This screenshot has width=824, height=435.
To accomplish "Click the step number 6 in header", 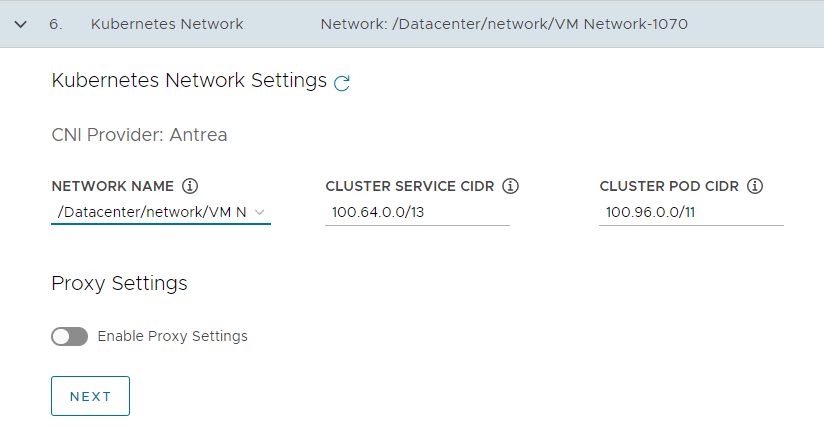I will click(x=55, y=23).
